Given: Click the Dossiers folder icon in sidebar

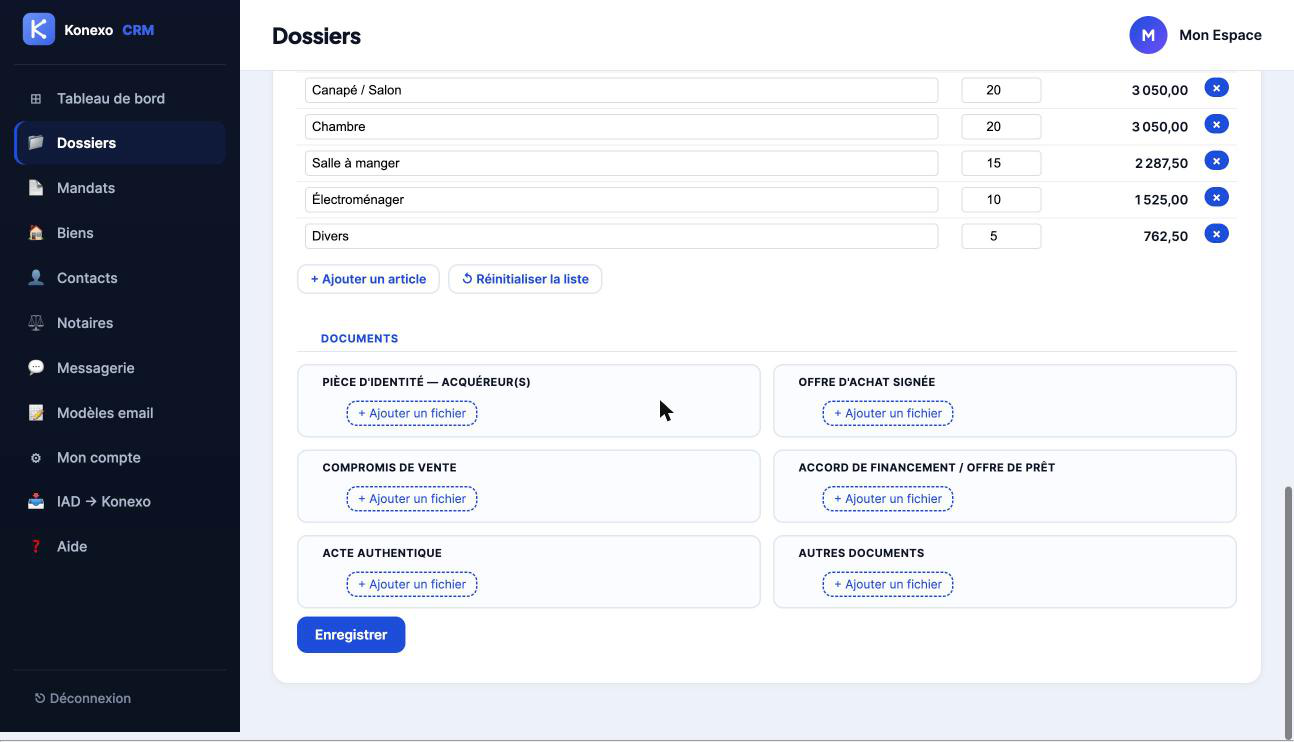Looking at the screenshot, I should tap(36, 143).
